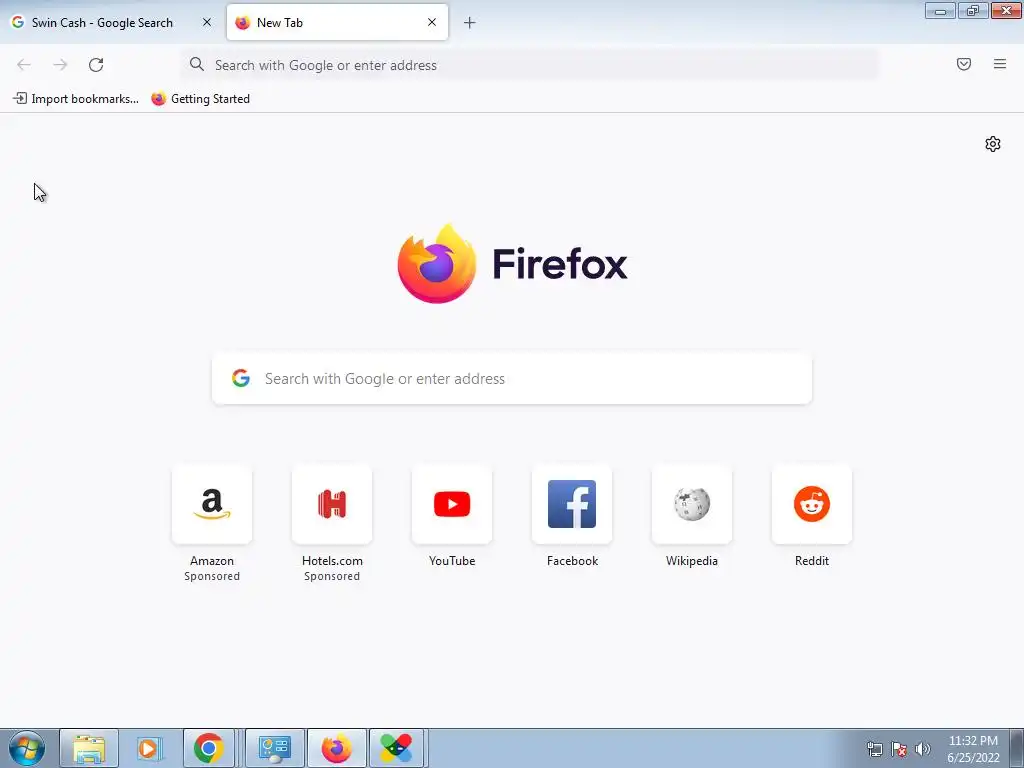
Task: Open the Action Center flag tray icon
Action: (899, 749)
